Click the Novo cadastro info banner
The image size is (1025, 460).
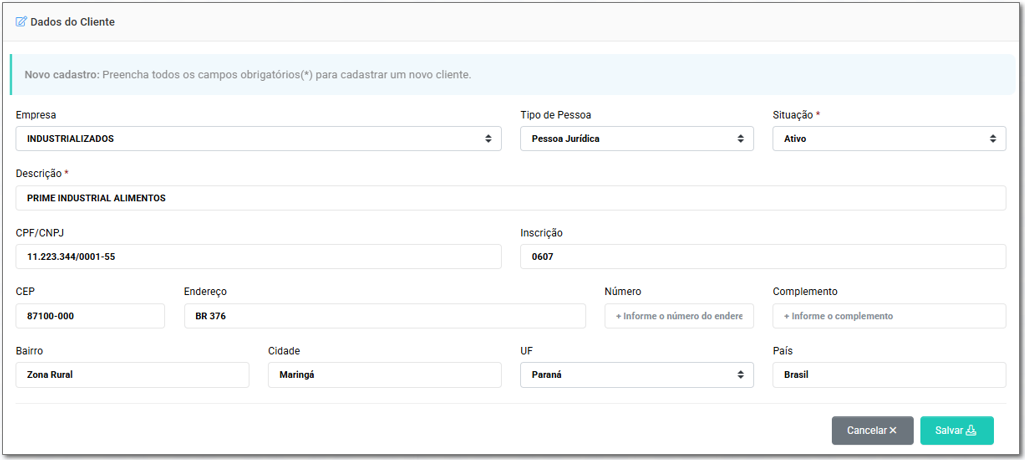tap(510, 75)
